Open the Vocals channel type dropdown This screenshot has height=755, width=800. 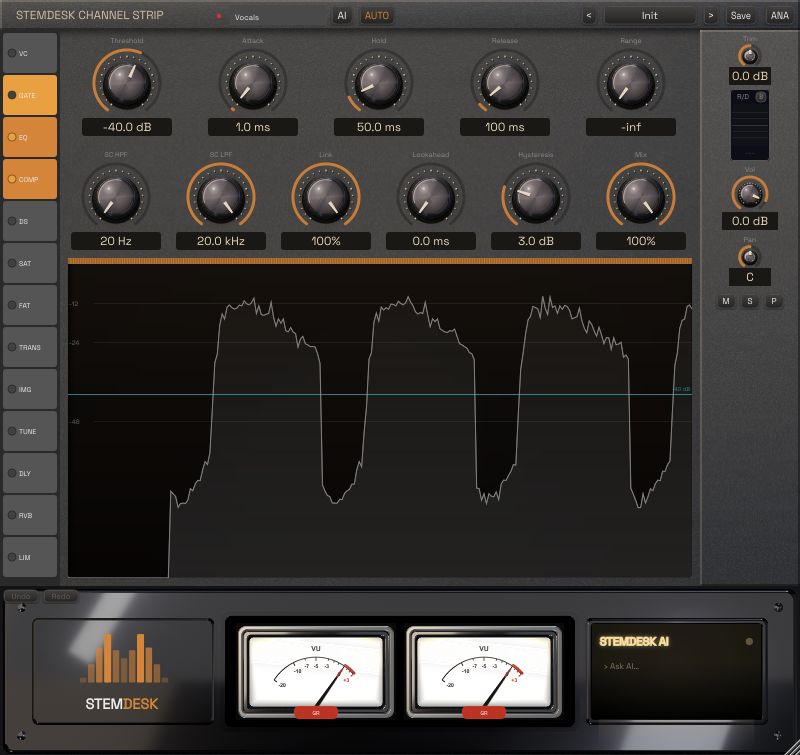278,16
